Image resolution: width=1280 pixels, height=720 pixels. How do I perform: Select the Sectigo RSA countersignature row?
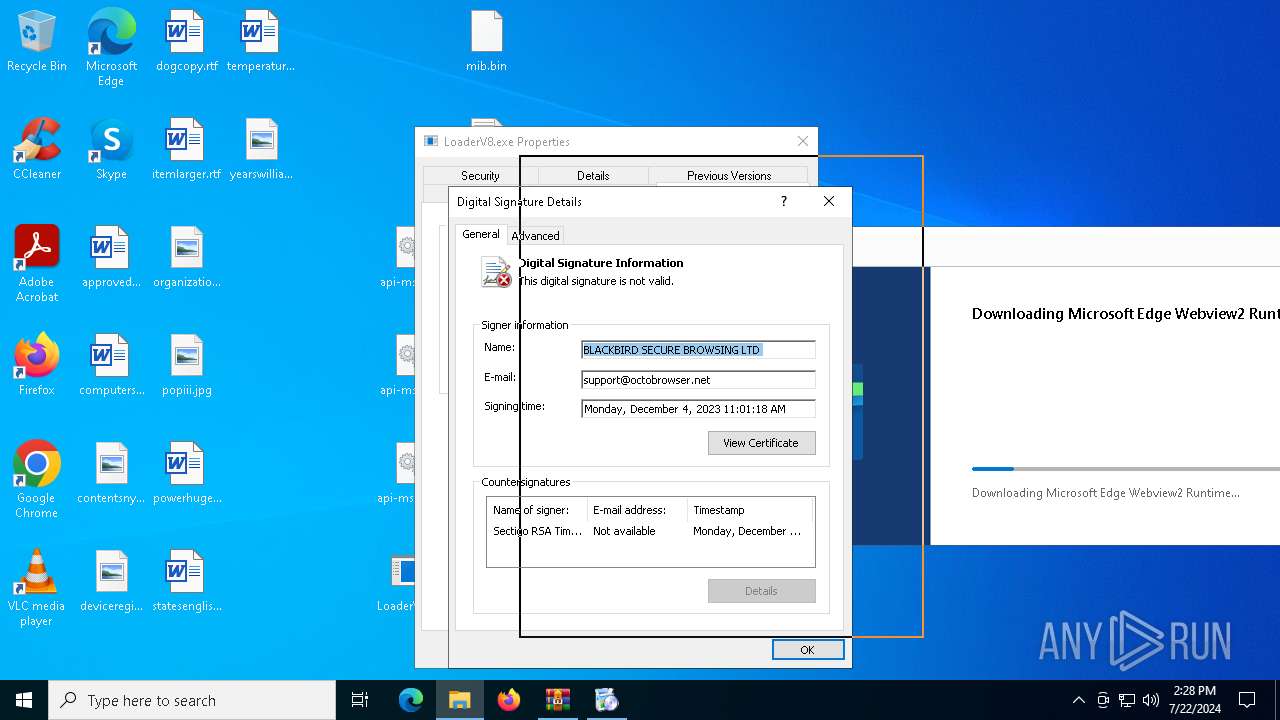[650, 531]
